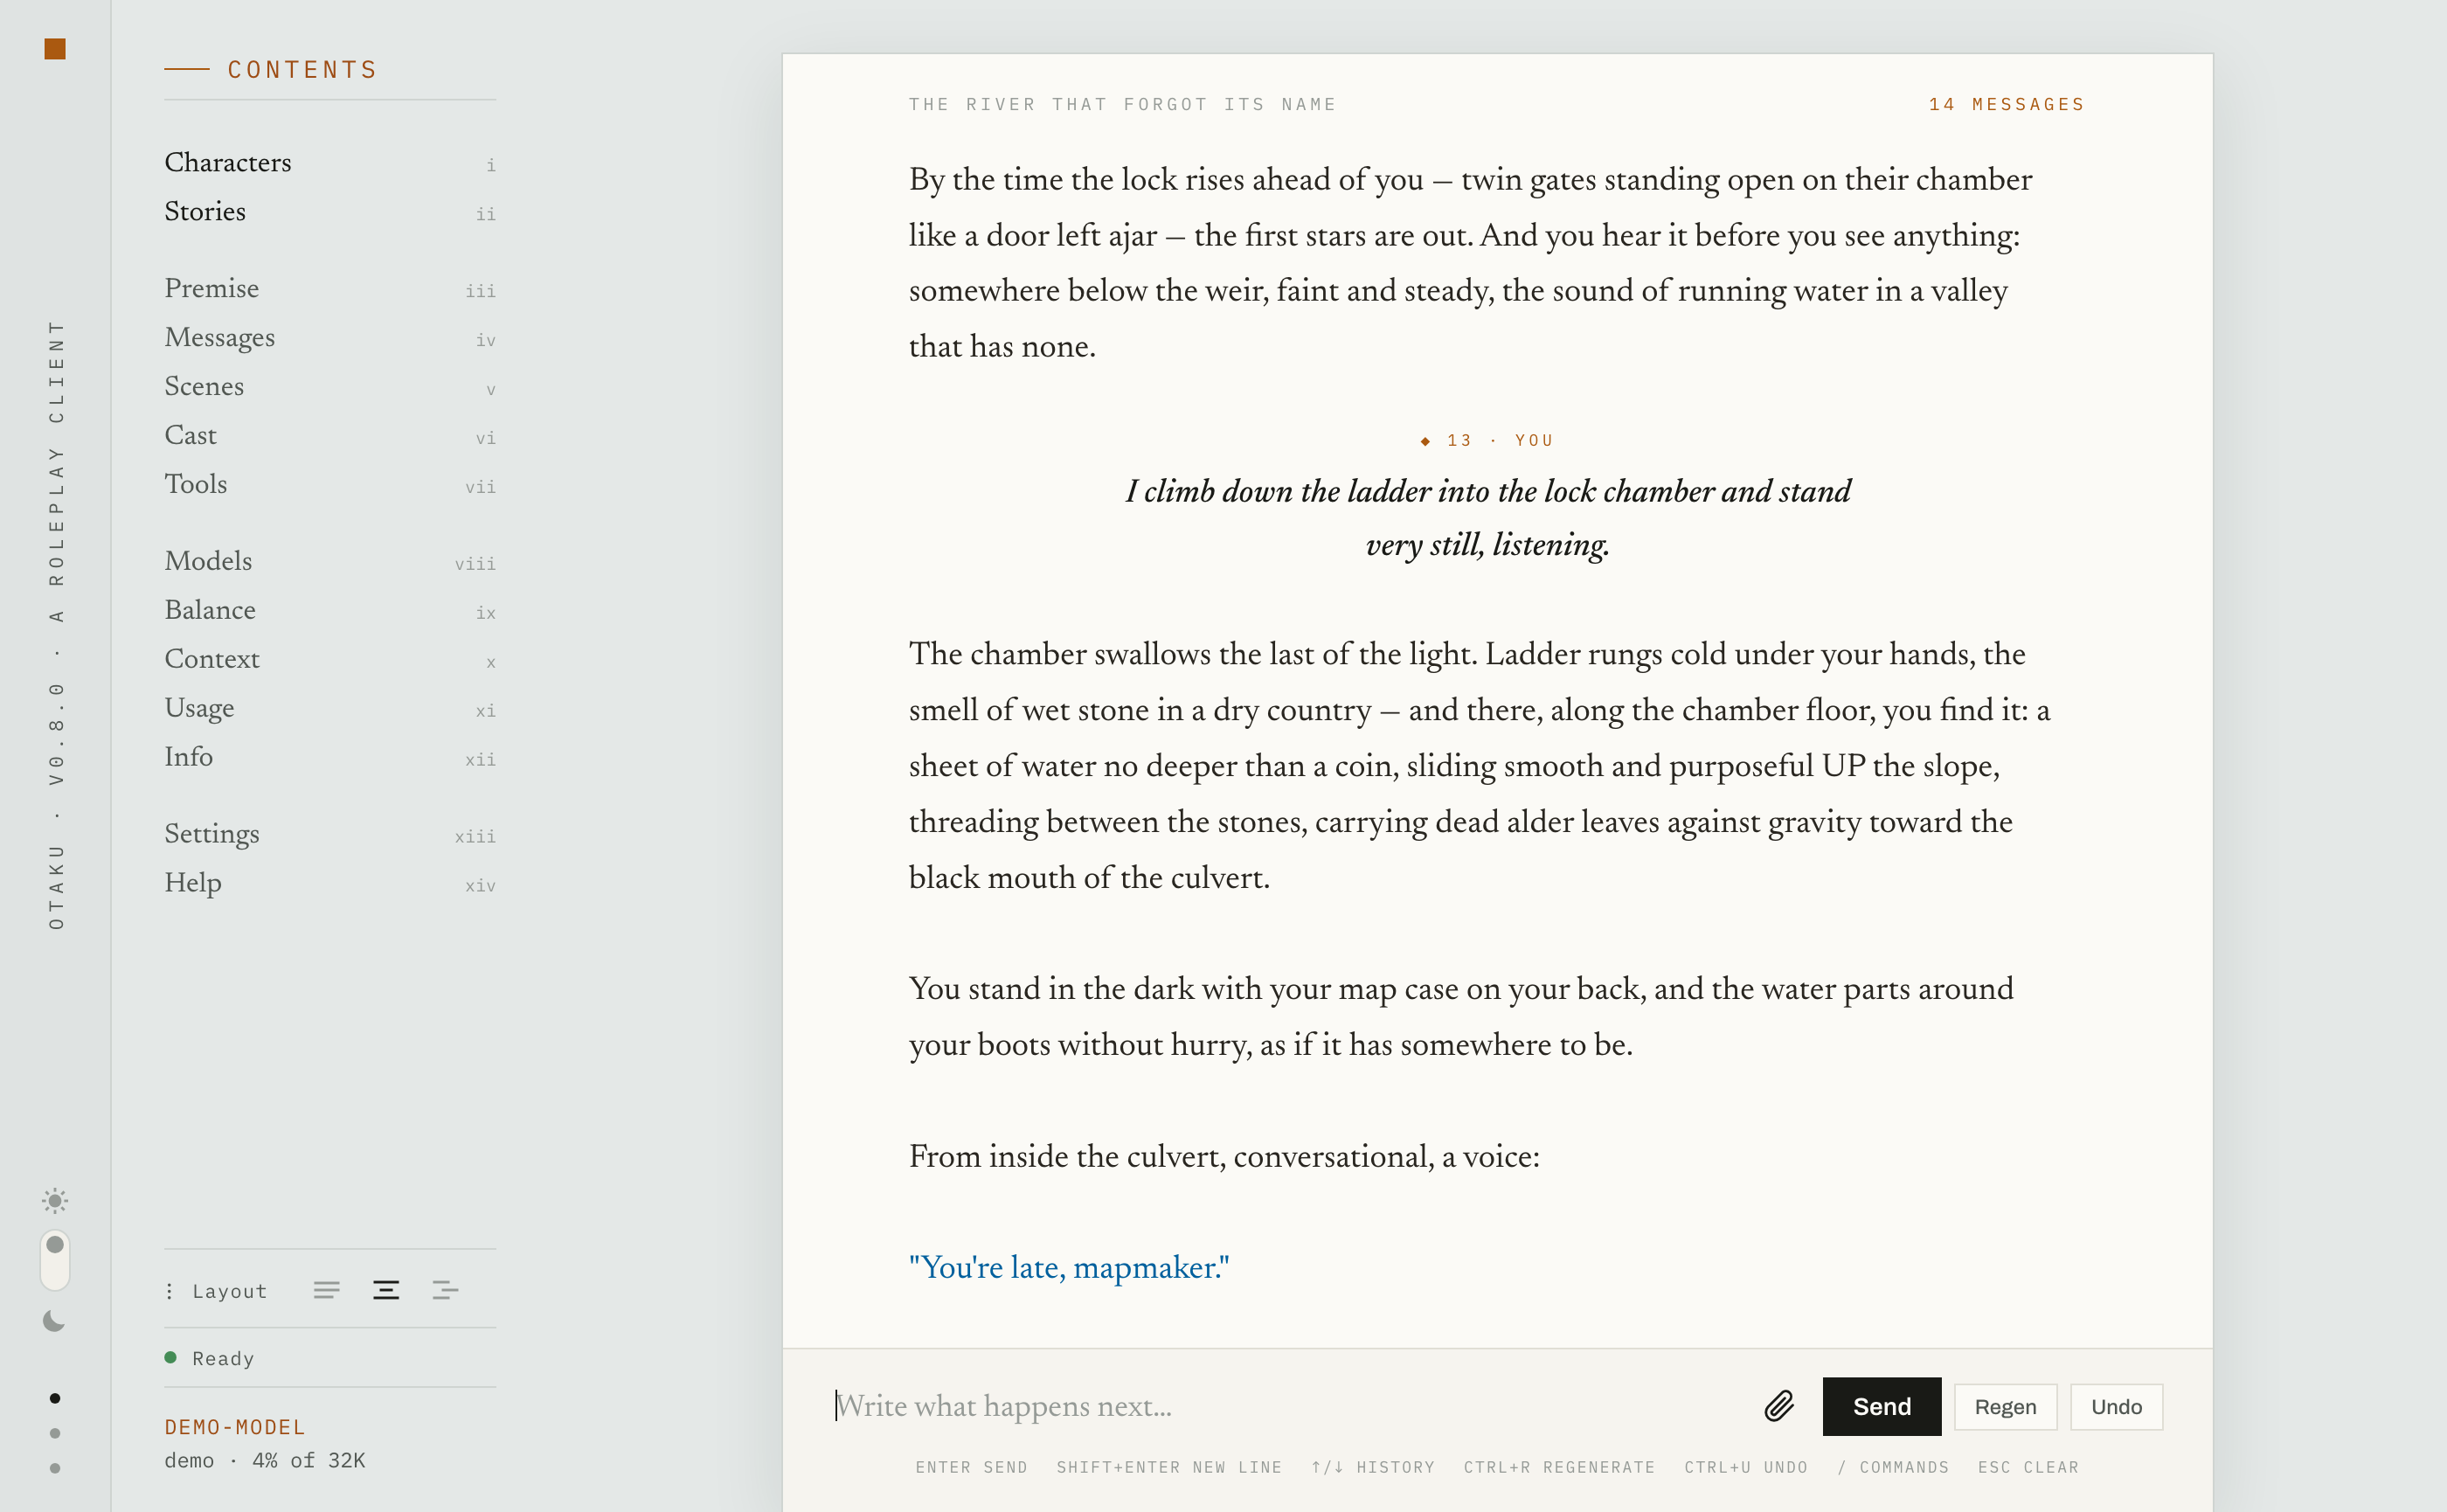Click the orange square logo icon
2447x1512 pixels.
(55, 49)
